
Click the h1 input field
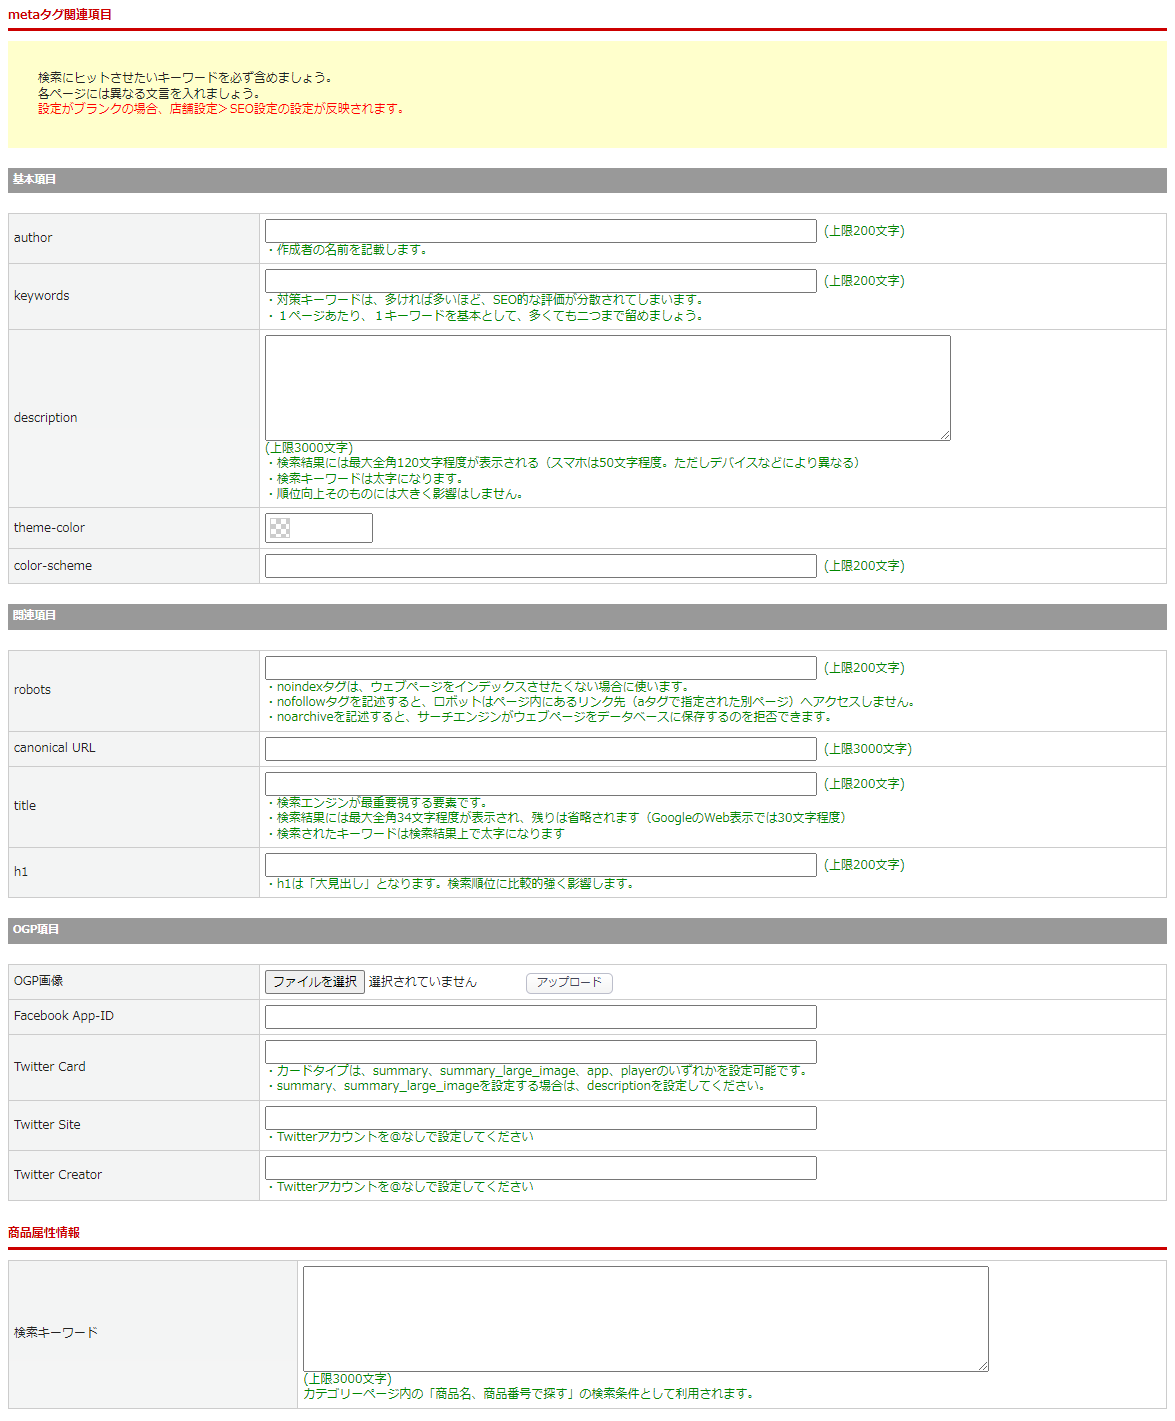point(540,865)
